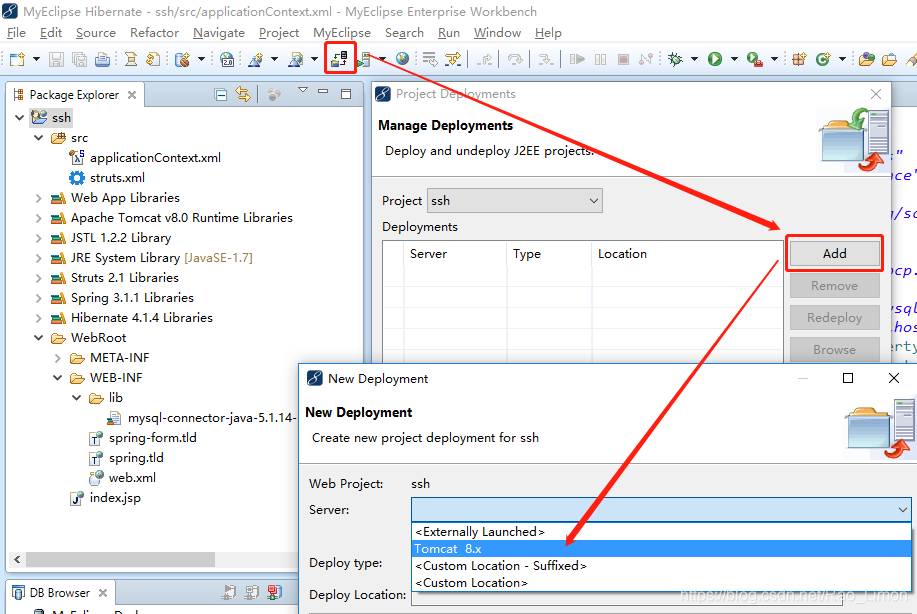Open the Source menu
Viewport: 917px width, 614px height.
pos(95,33)
